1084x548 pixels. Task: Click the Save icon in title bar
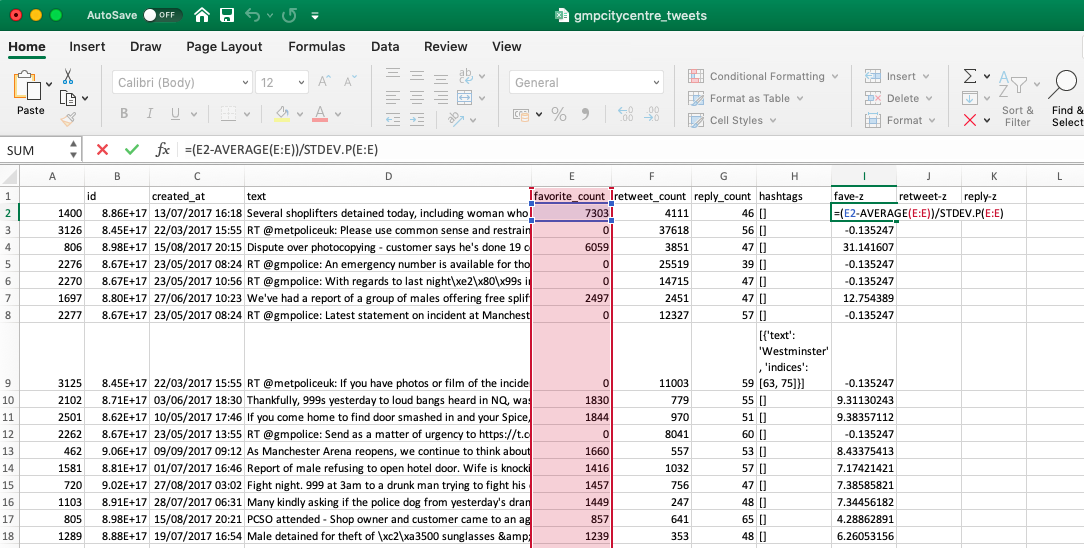(227, 16)
